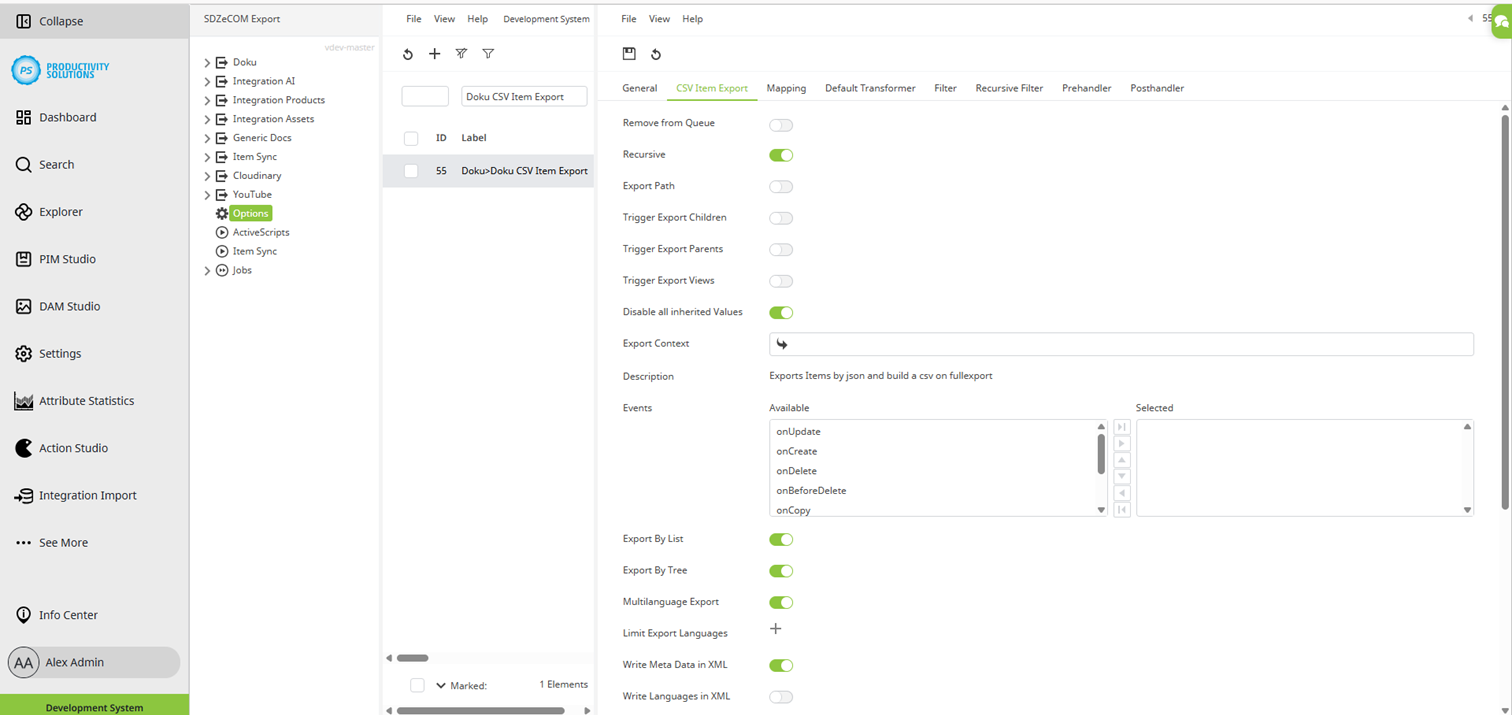
Task: Open the Posthandler tab
Action: click(1157, 88)
